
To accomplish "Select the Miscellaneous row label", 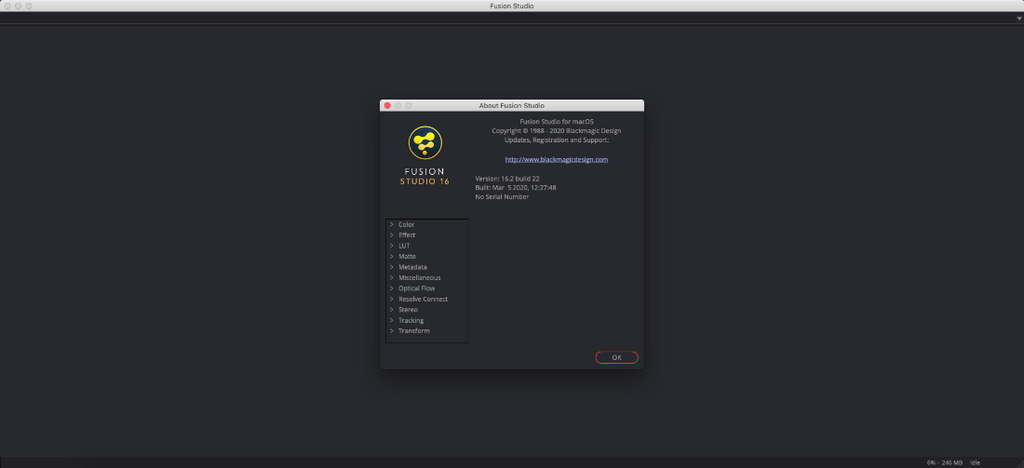I will coord(419,277).
